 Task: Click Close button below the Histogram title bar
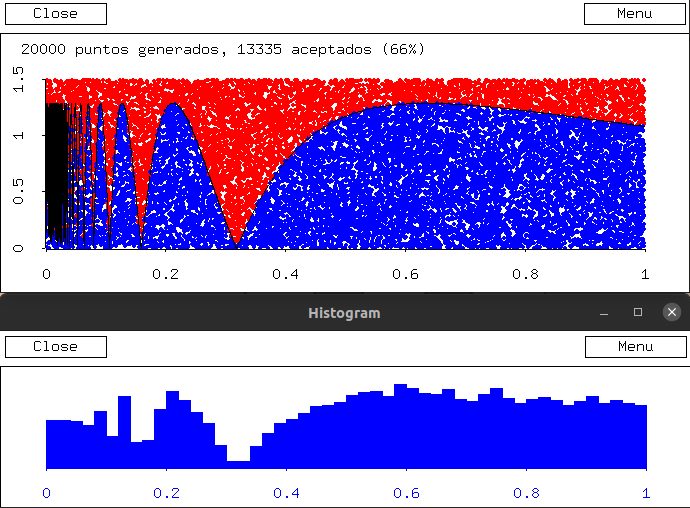(55, 347)
